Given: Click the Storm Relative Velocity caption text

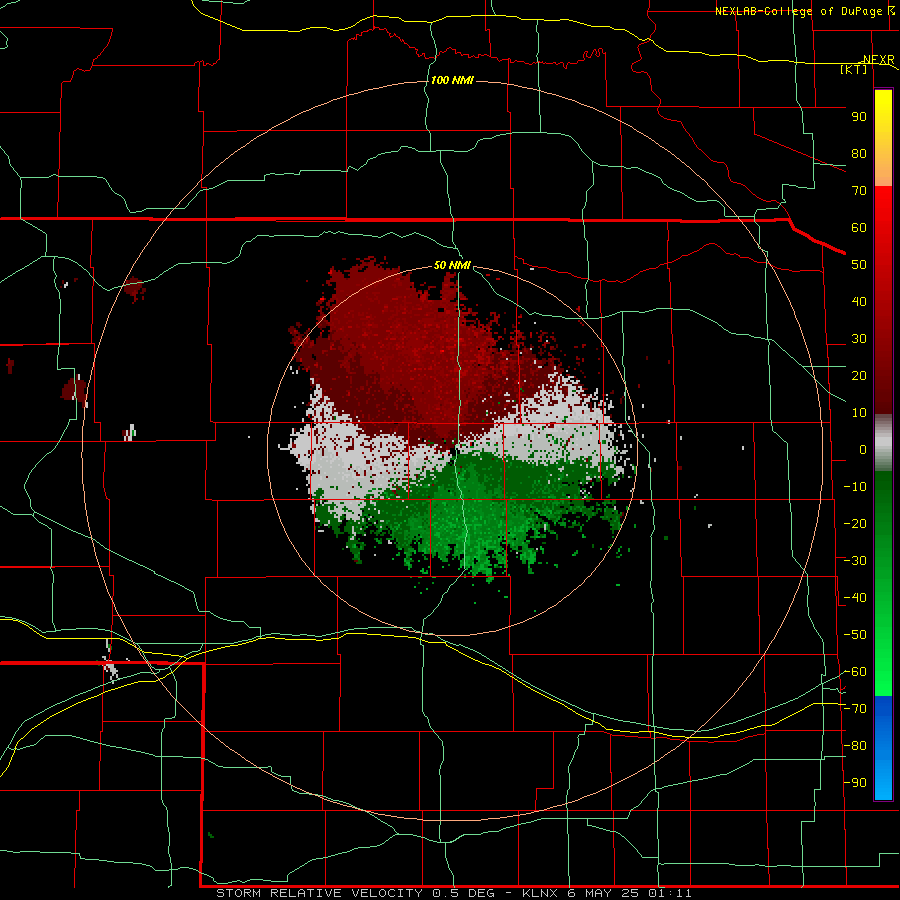Looking at the screenshot, I should pos(453,893).
